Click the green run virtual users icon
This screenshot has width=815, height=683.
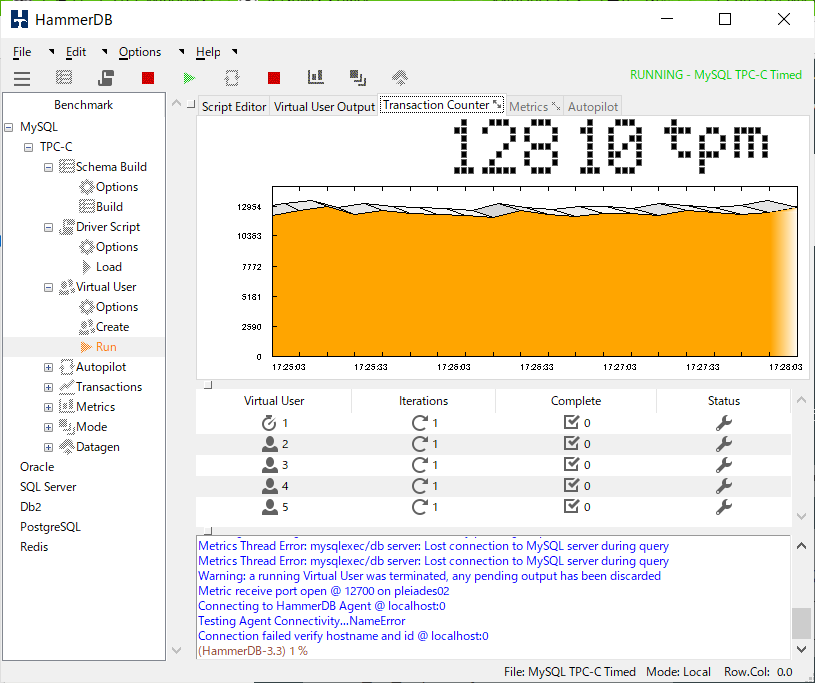tap(189, 78)
